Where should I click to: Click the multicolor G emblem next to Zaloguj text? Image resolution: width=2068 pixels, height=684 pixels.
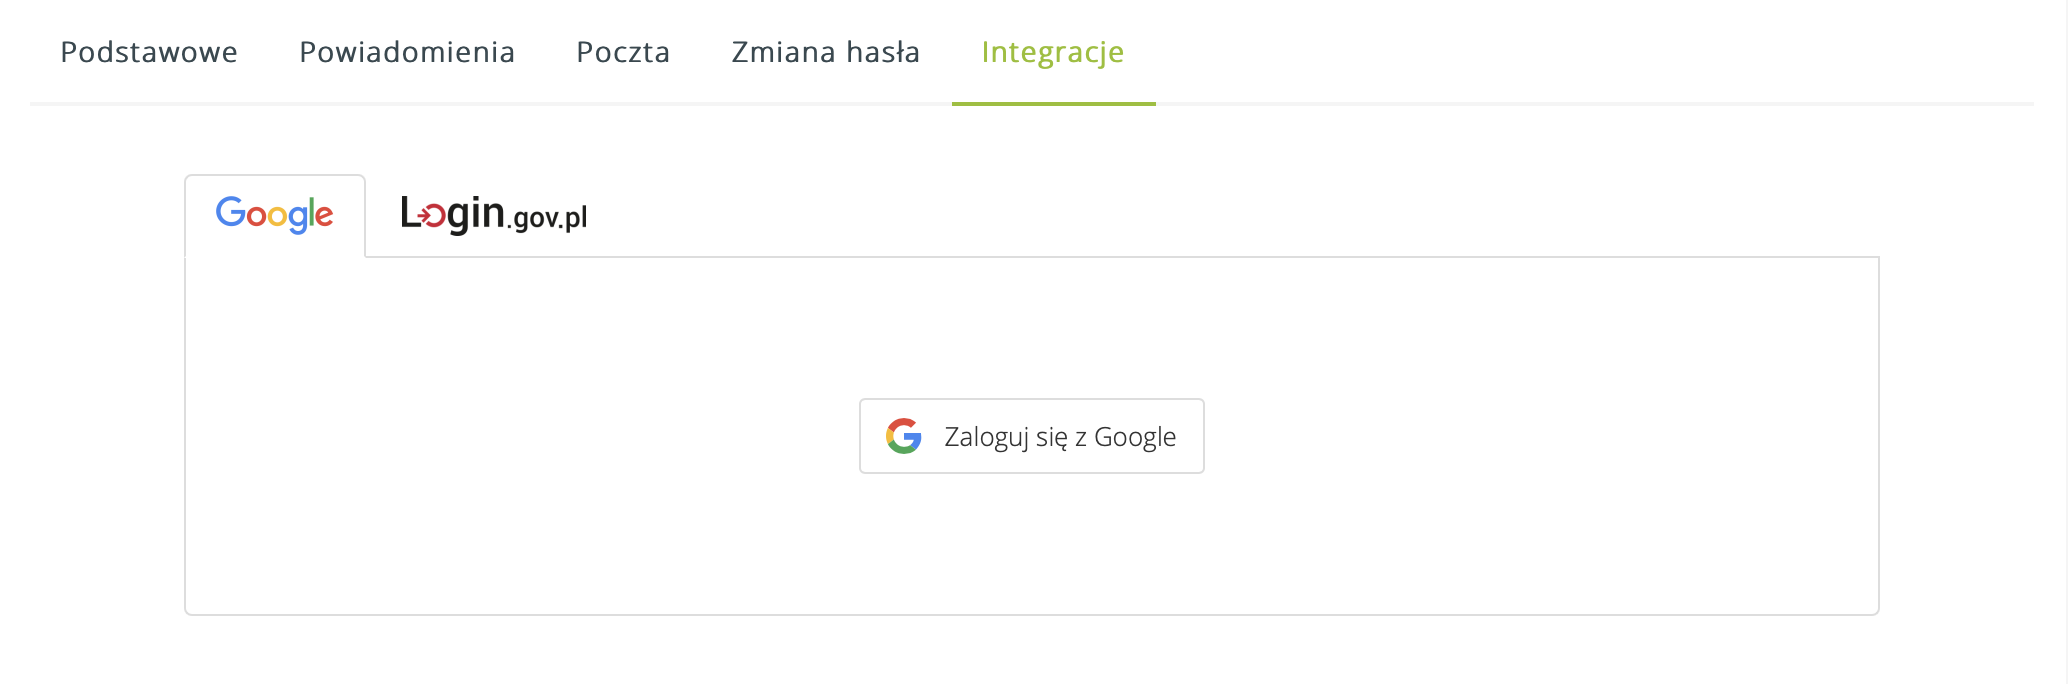coord(903,435)
